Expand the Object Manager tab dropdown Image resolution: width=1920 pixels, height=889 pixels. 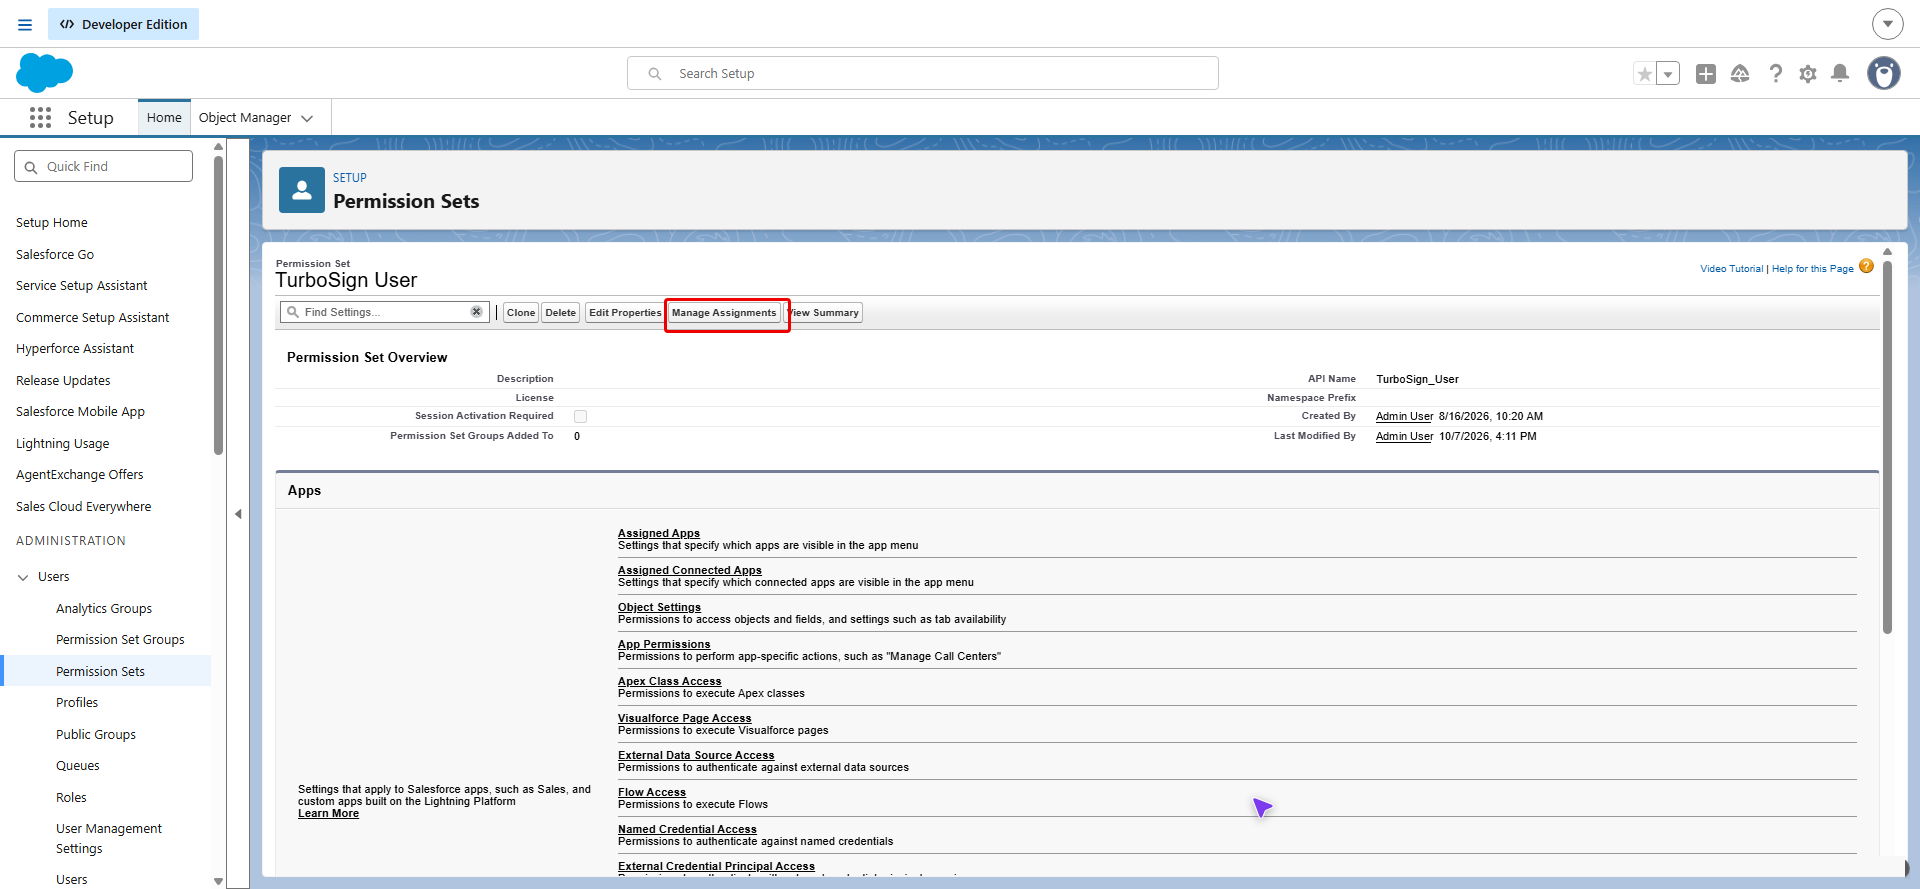(307, 118)
